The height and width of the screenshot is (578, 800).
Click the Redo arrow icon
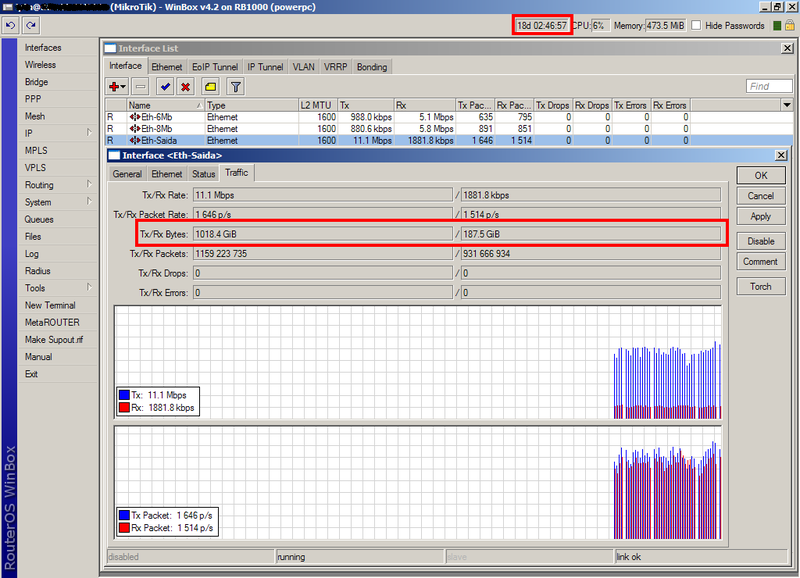click(31, 25)
